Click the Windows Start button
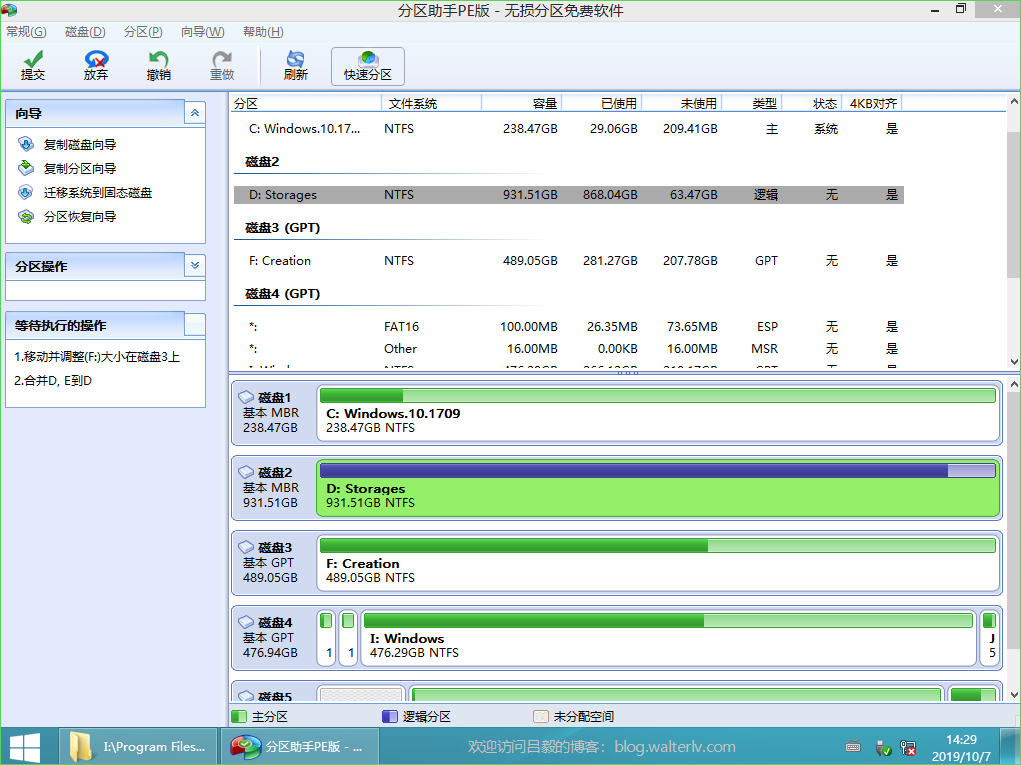1021x765 pixels. tap(25, 746)
